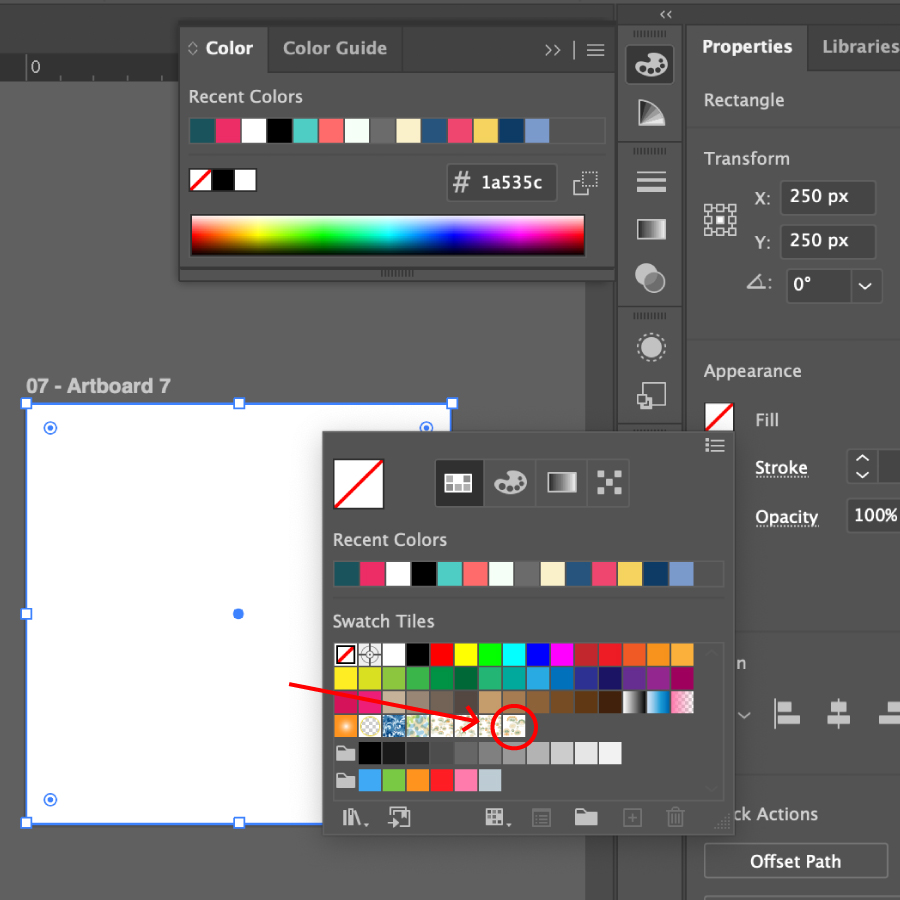The height and width of the screenshot is (900, 900).
Task: Select yellow recent color in Color panel
Action: click(485, 130)
